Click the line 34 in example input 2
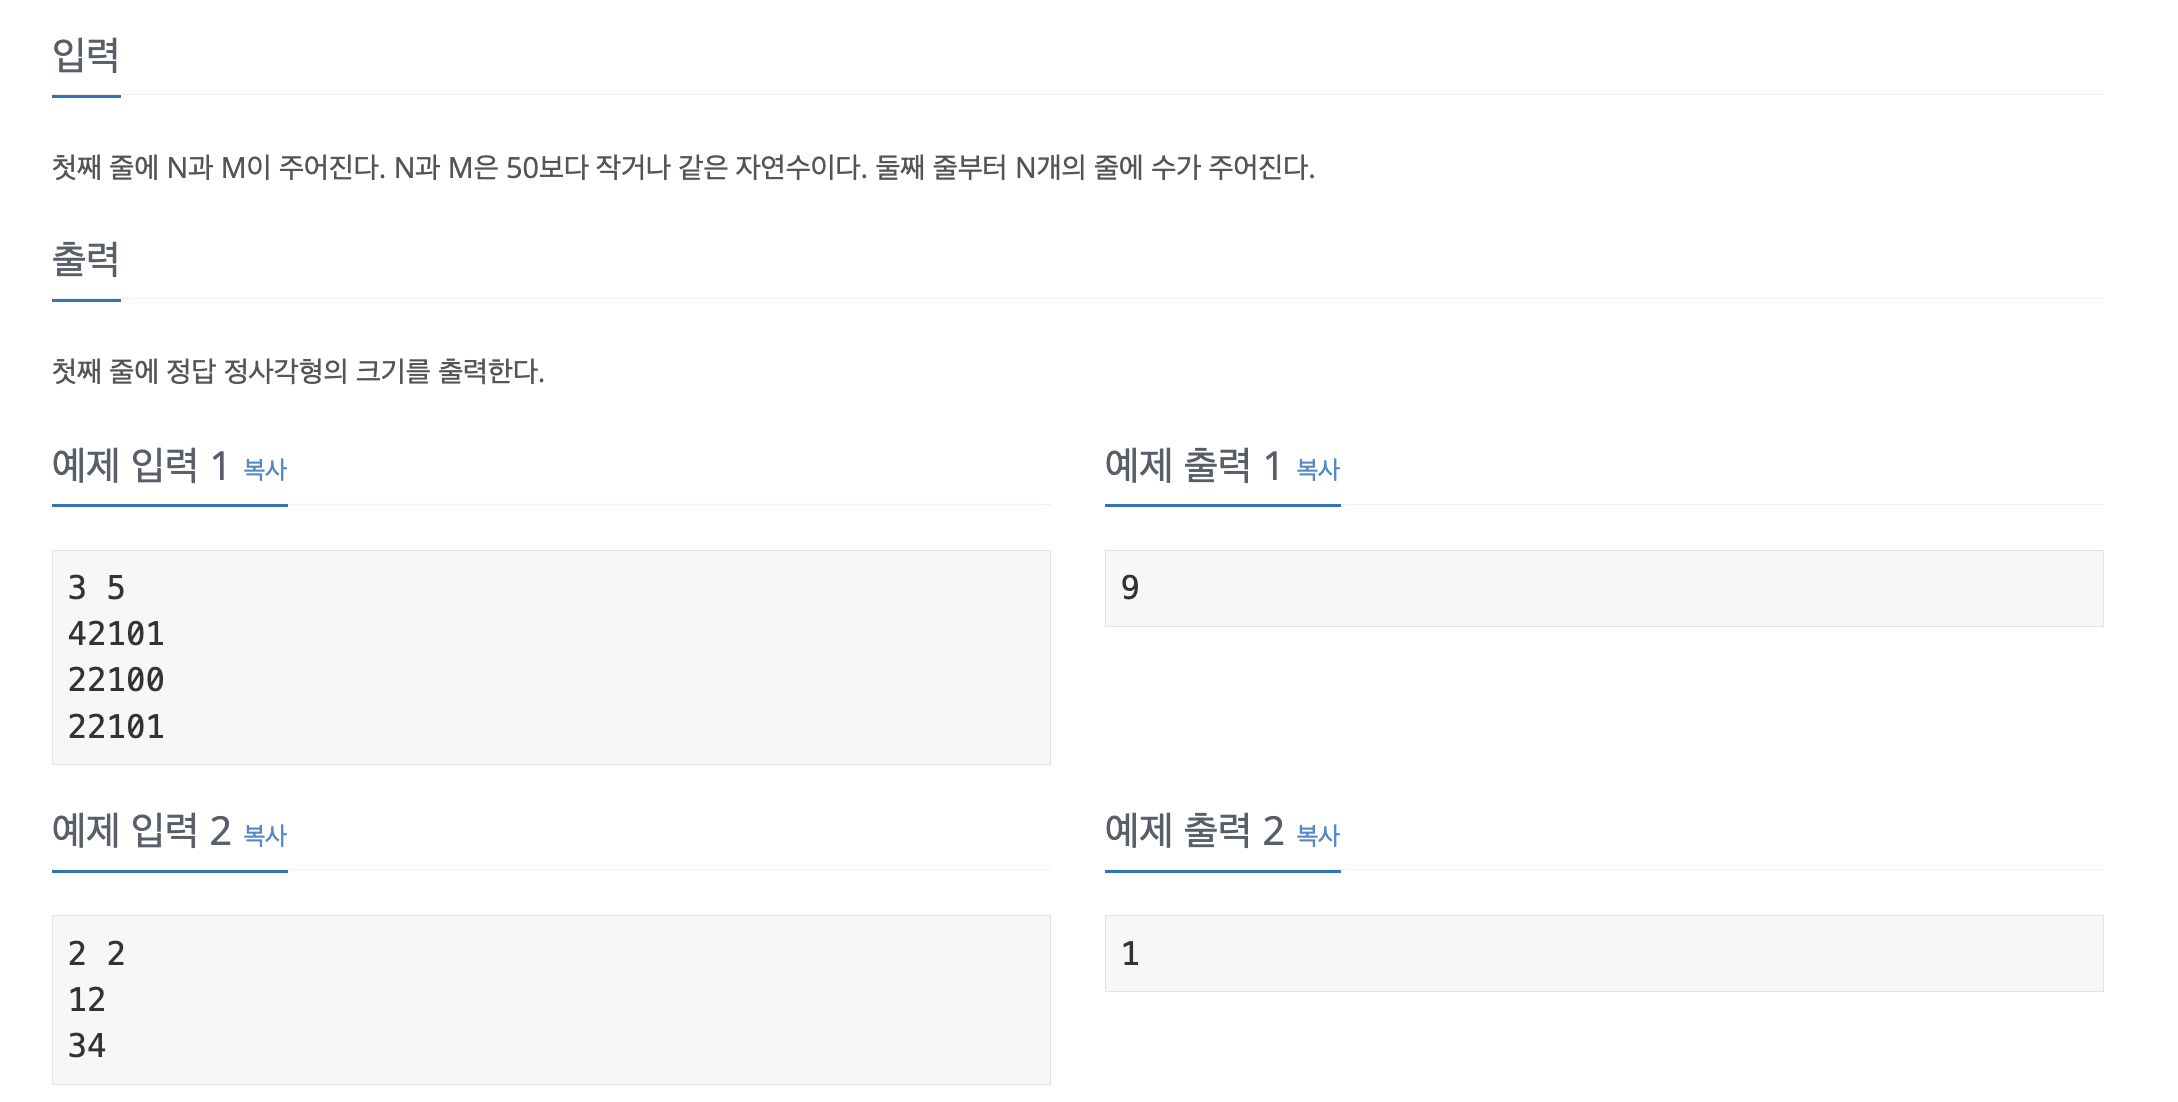The image size is (2178, 1102). [87, 1046]
